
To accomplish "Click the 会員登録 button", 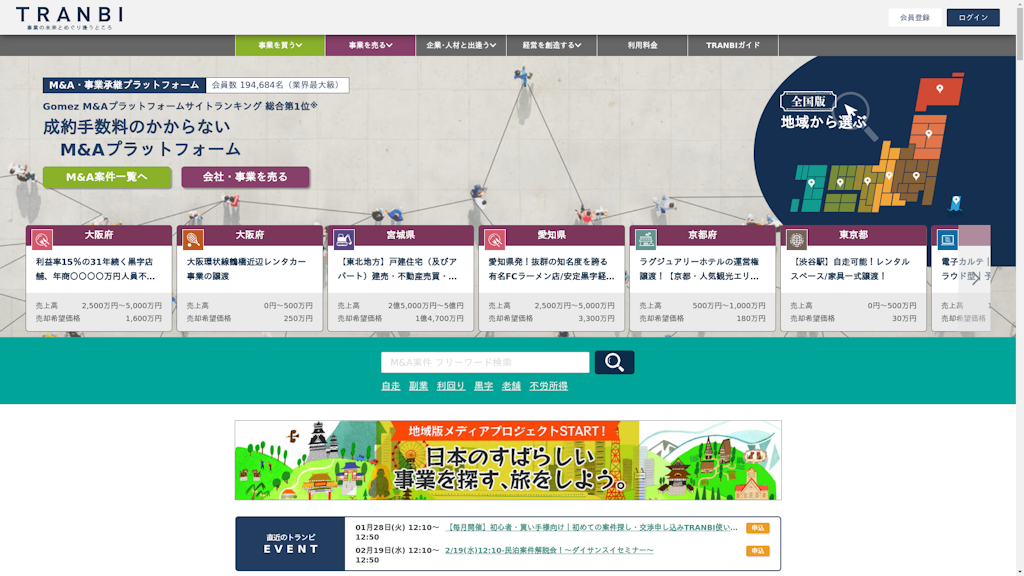I will (914, 17).
